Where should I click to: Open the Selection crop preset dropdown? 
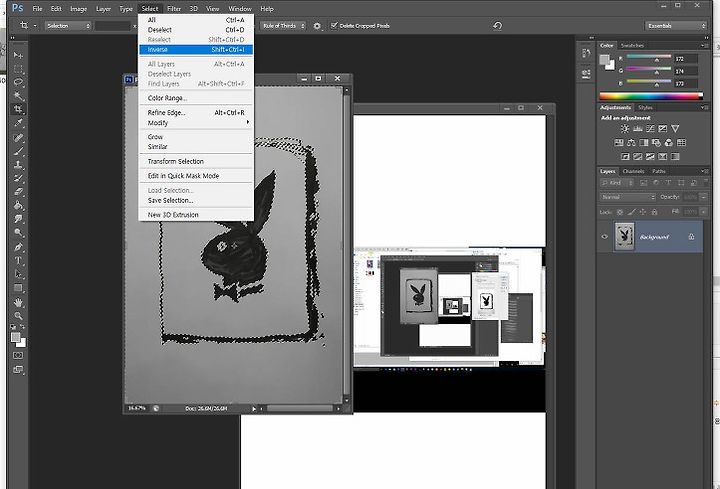tap(68, 26)
